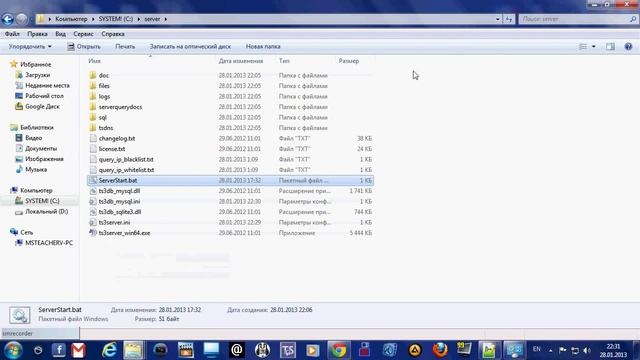This screenshot has height=360, width=640.
Task: Open the Справка menu
Action: point(113,34)
